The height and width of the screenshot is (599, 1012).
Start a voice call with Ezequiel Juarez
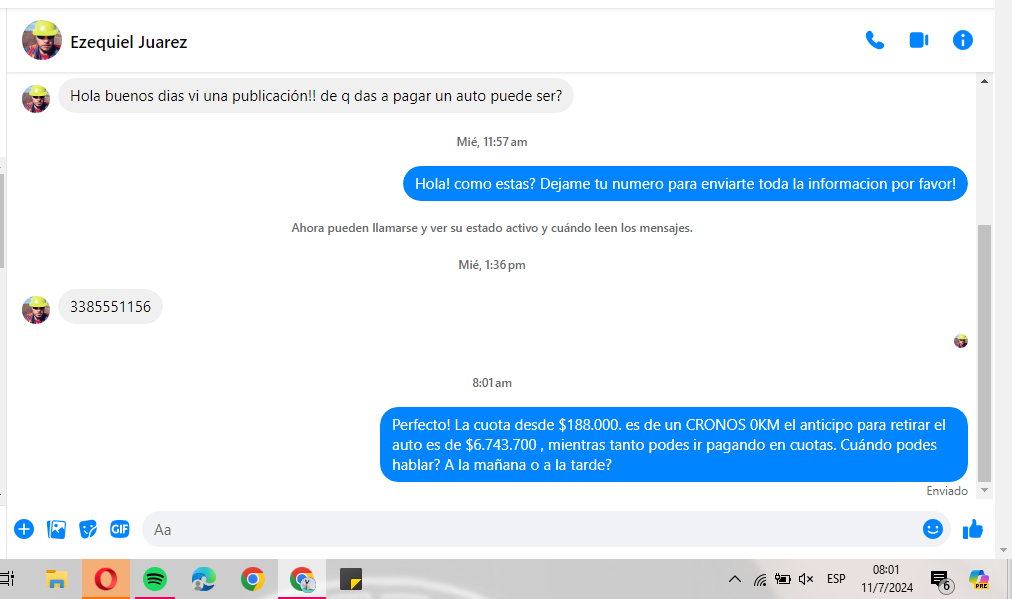875,41
